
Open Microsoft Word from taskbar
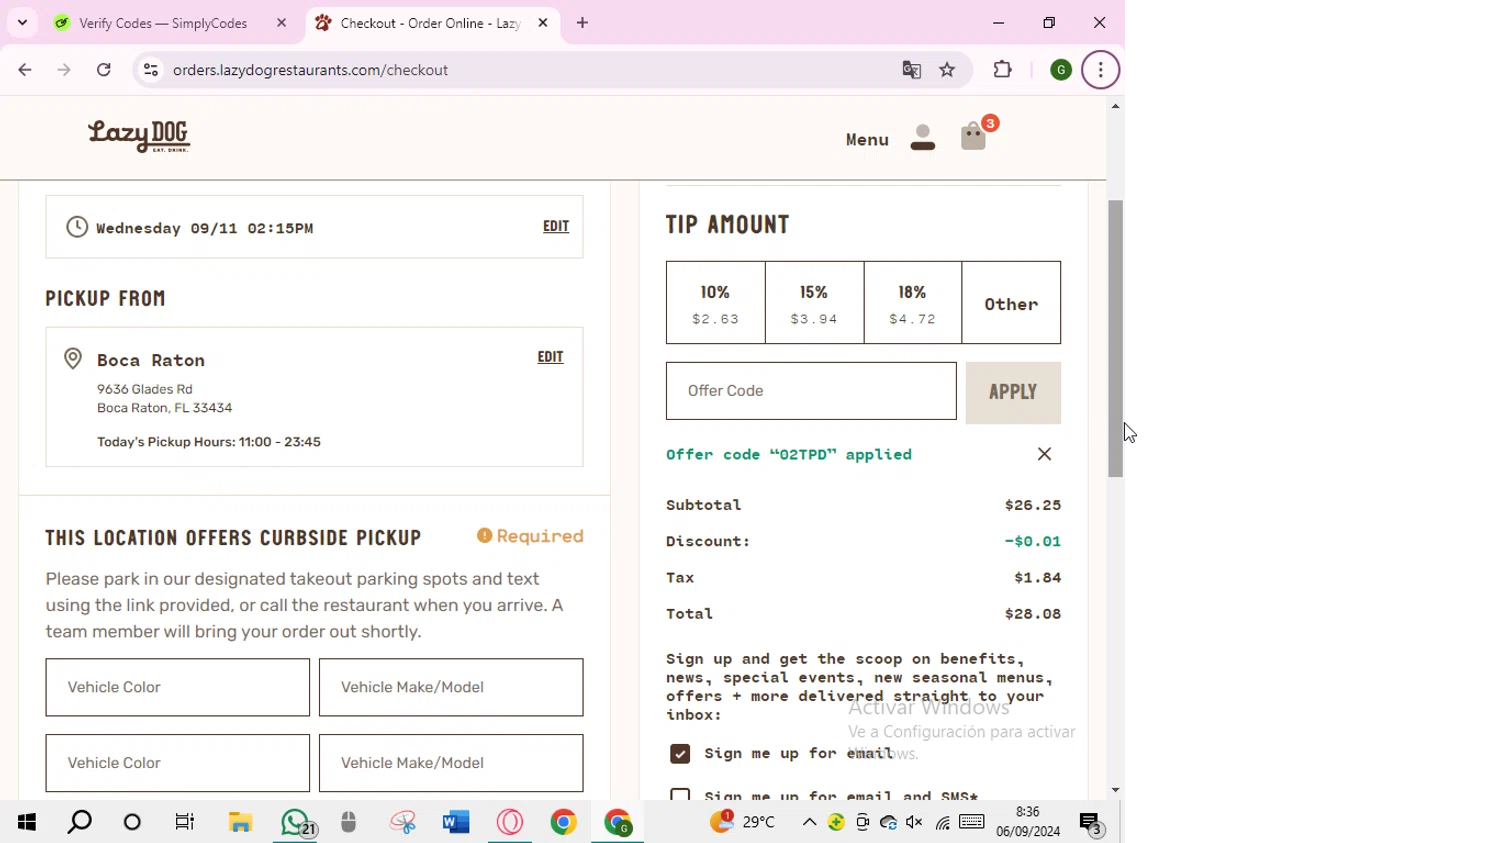(x=456, y=822)
